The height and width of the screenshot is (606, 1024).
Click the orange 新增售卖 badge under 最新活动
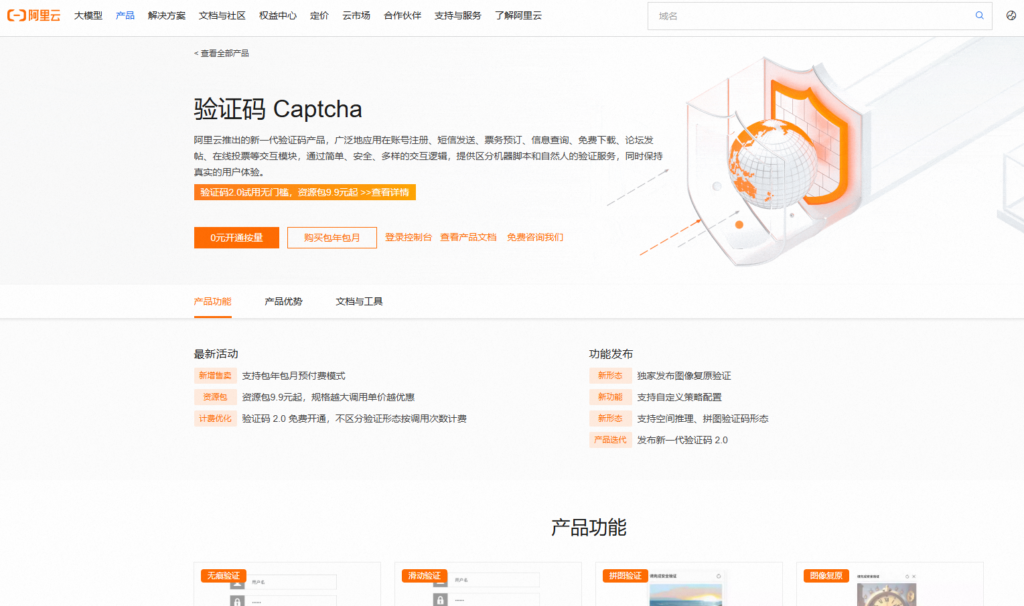214,375
